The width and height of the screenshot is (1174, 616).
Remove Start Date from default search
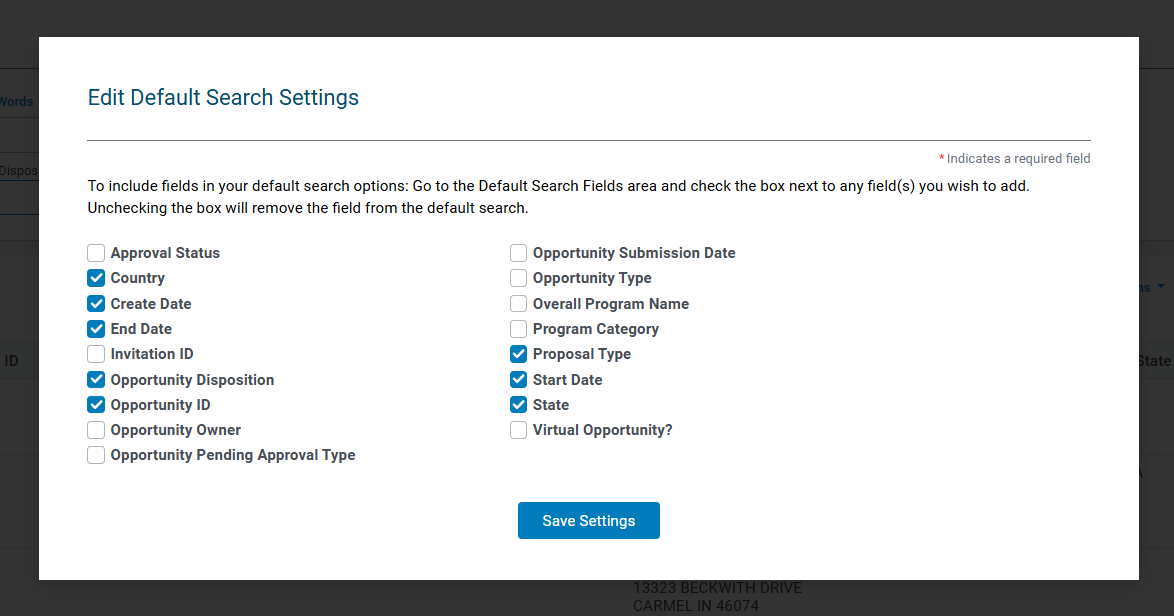pos(518,379)
